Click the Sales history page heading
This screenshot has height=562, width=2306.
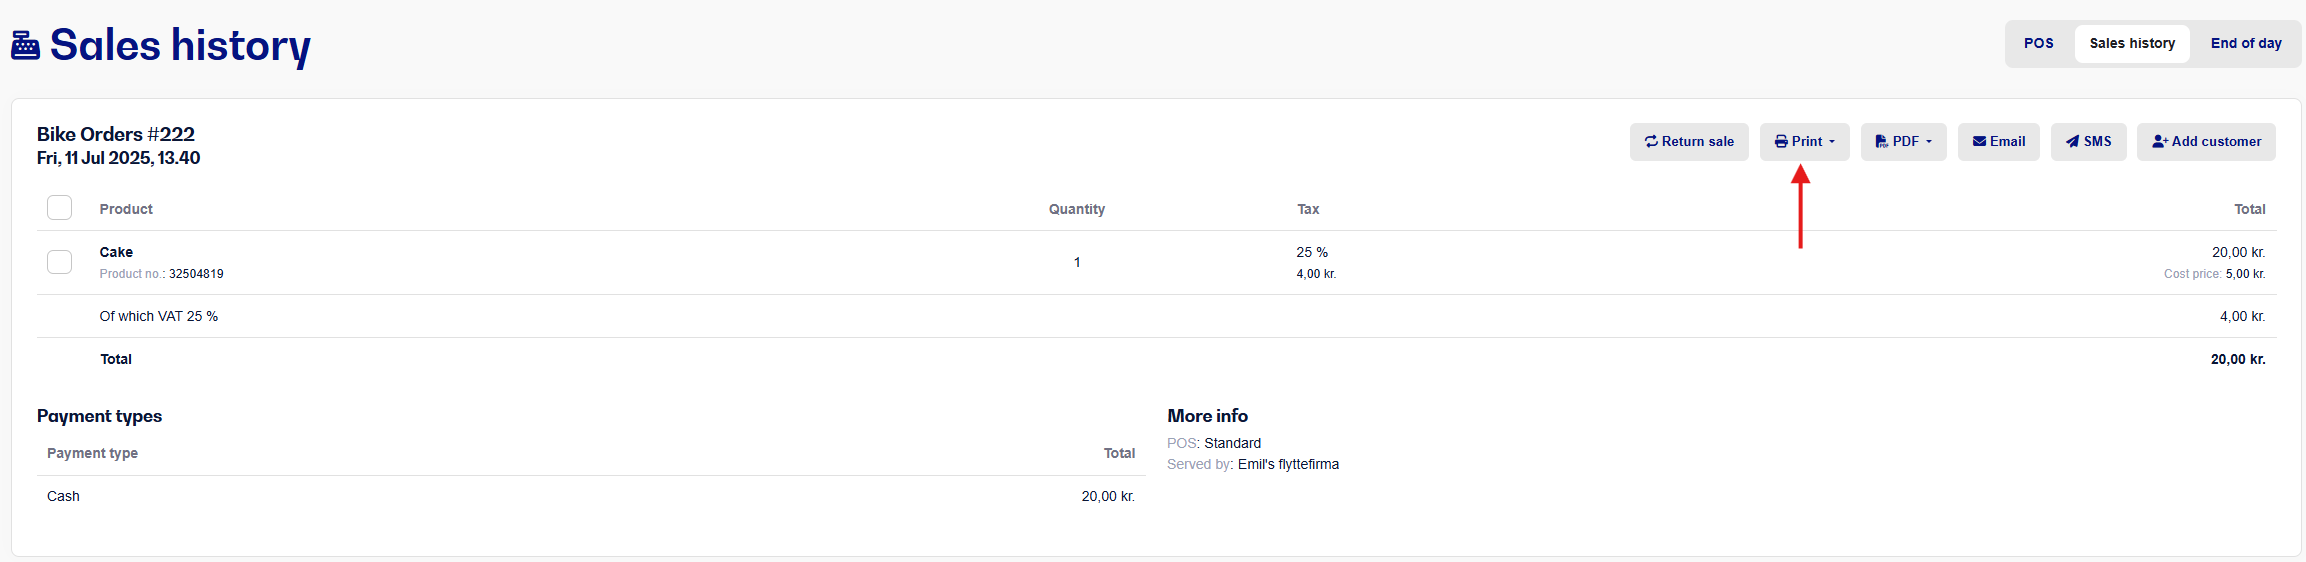(x=180, y=46)
